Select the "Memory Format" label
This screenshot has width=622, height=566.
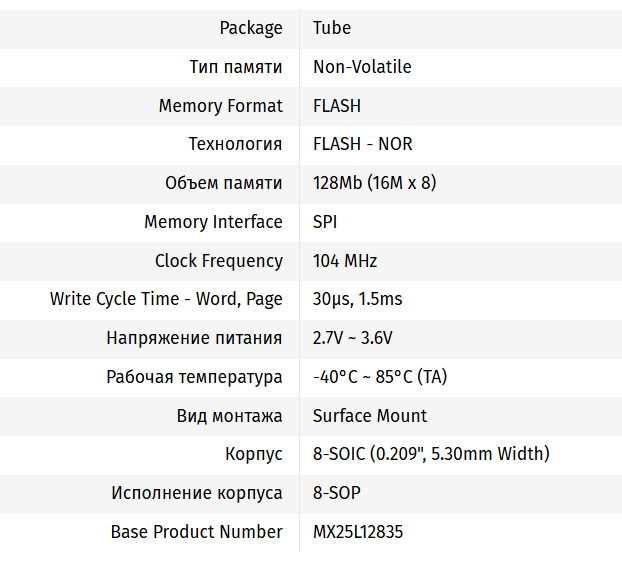click(x=220, y=106)
